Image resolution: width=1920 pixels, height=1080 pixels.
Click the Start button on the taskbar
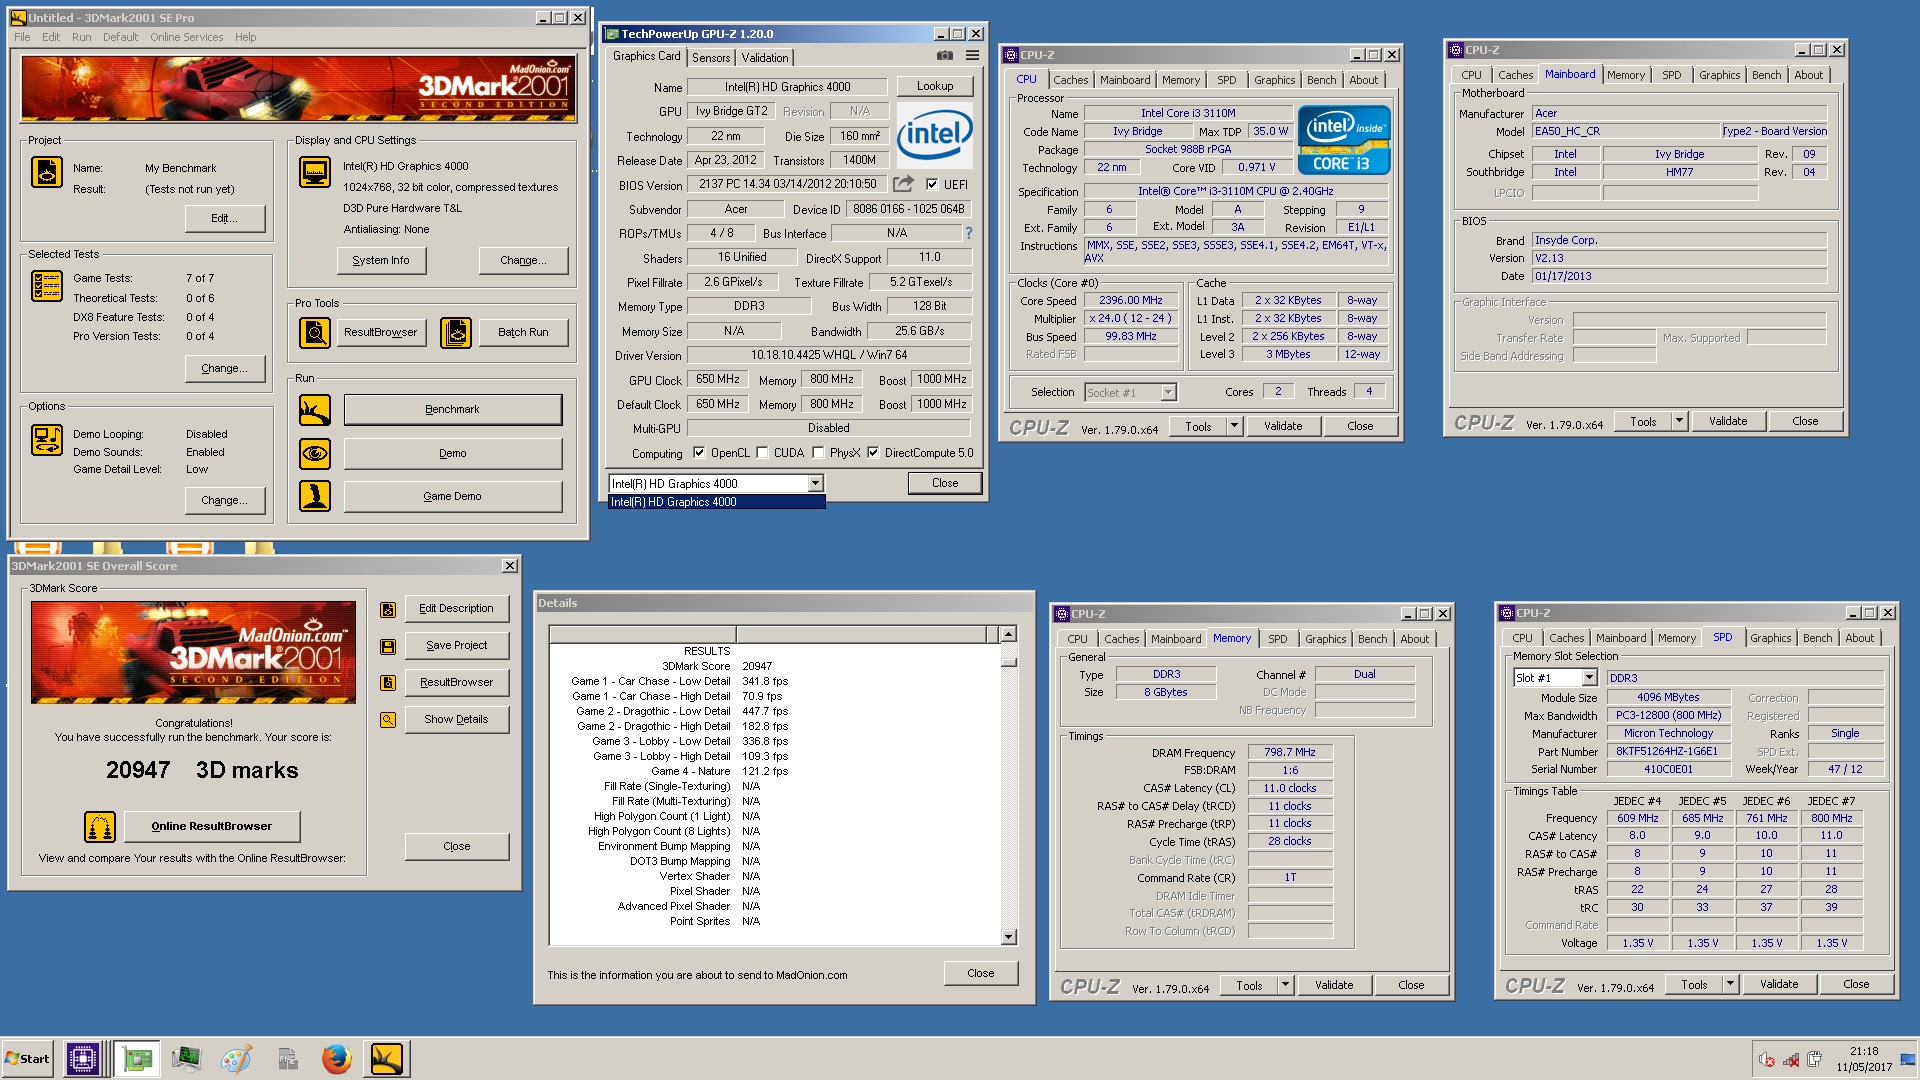point(28,1059)
